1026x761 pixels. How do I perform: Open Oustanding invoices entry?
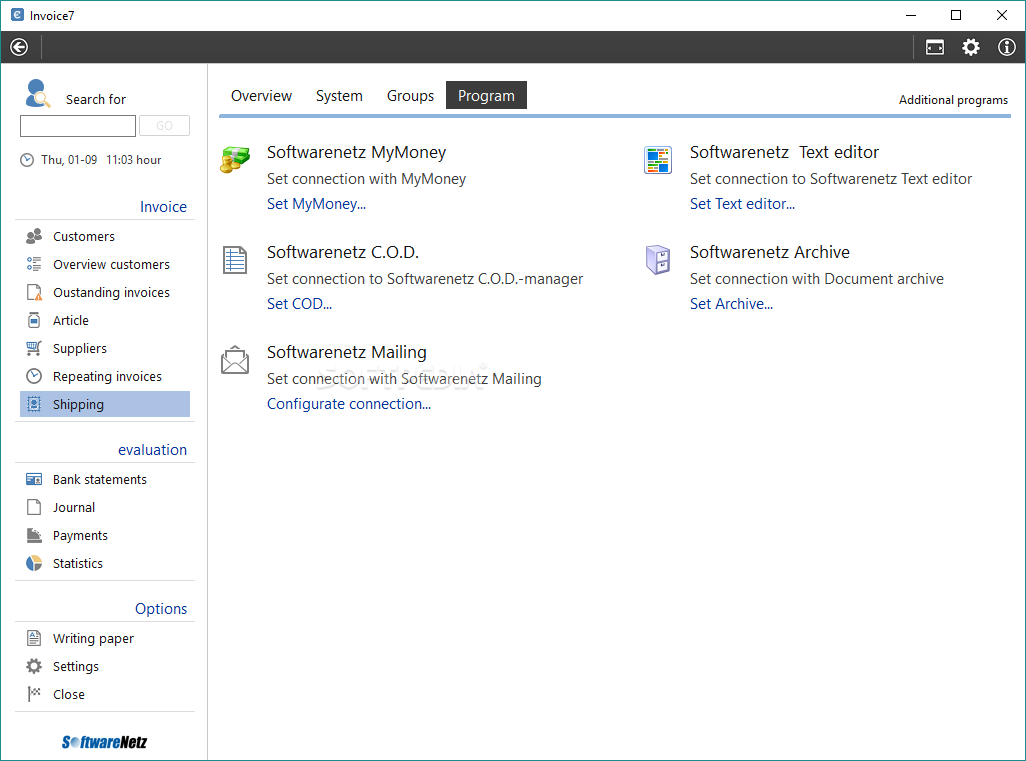pos(105,292)
